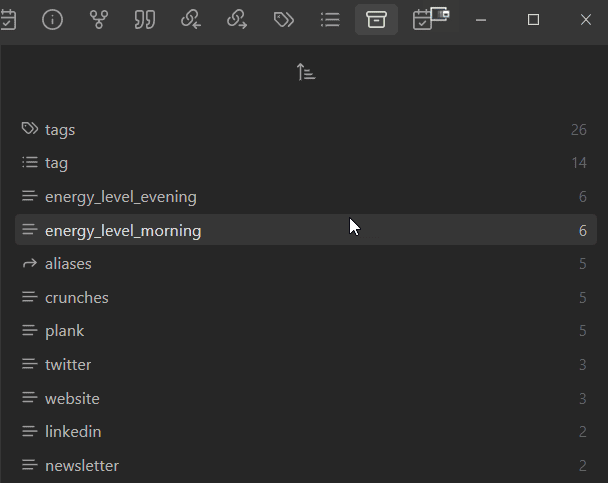Open the local graph tab with fork icon
Image resolution: width=608 pixels, height=483 pixels.
(x=98, y=19)
